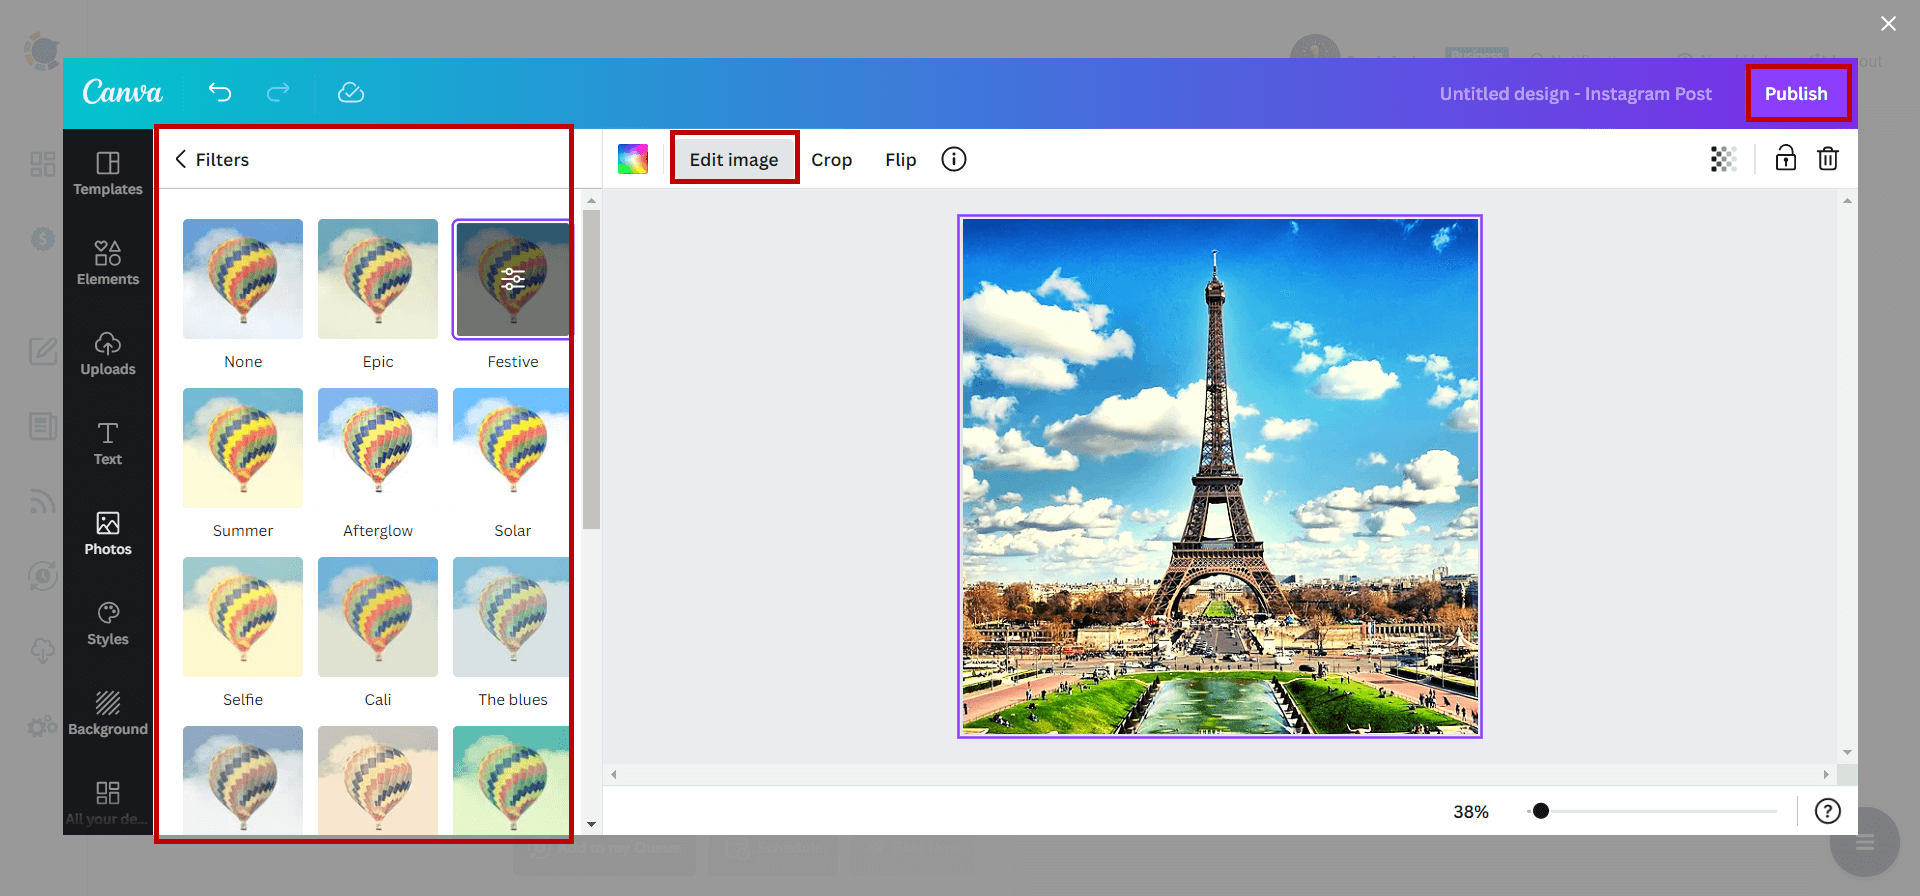Click the filters panel scroll-up arrow

(x=591, y=201)
